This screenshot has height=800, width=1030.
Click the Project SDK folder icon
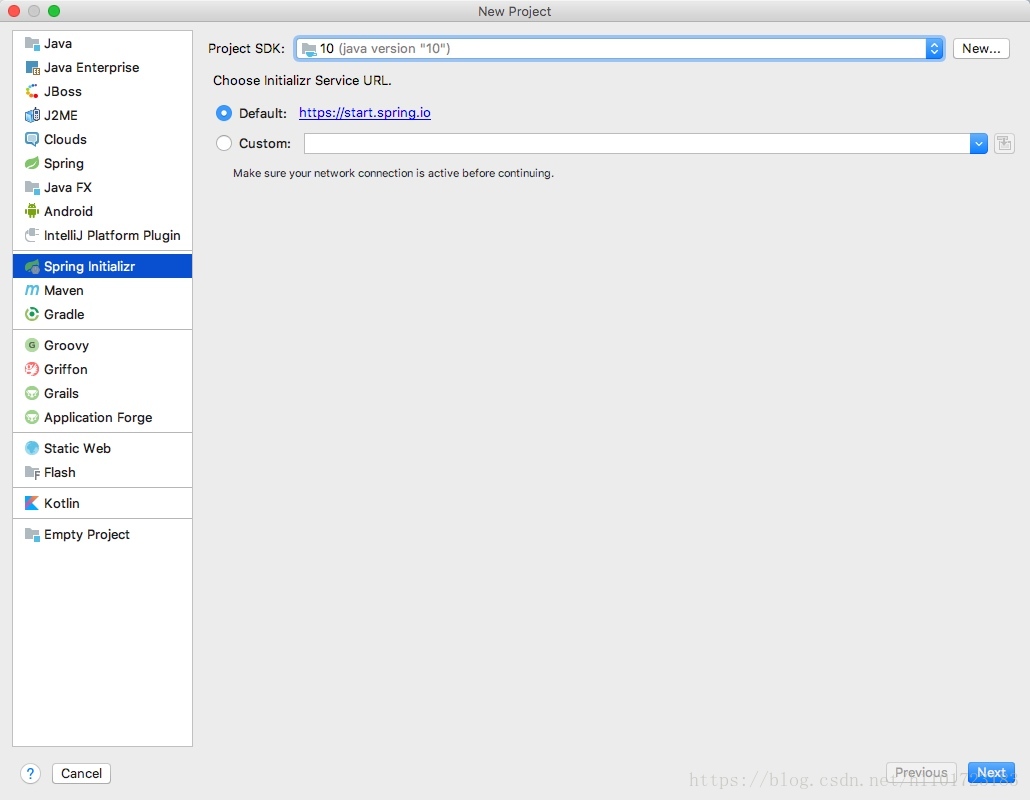click(x=309, y=49)
